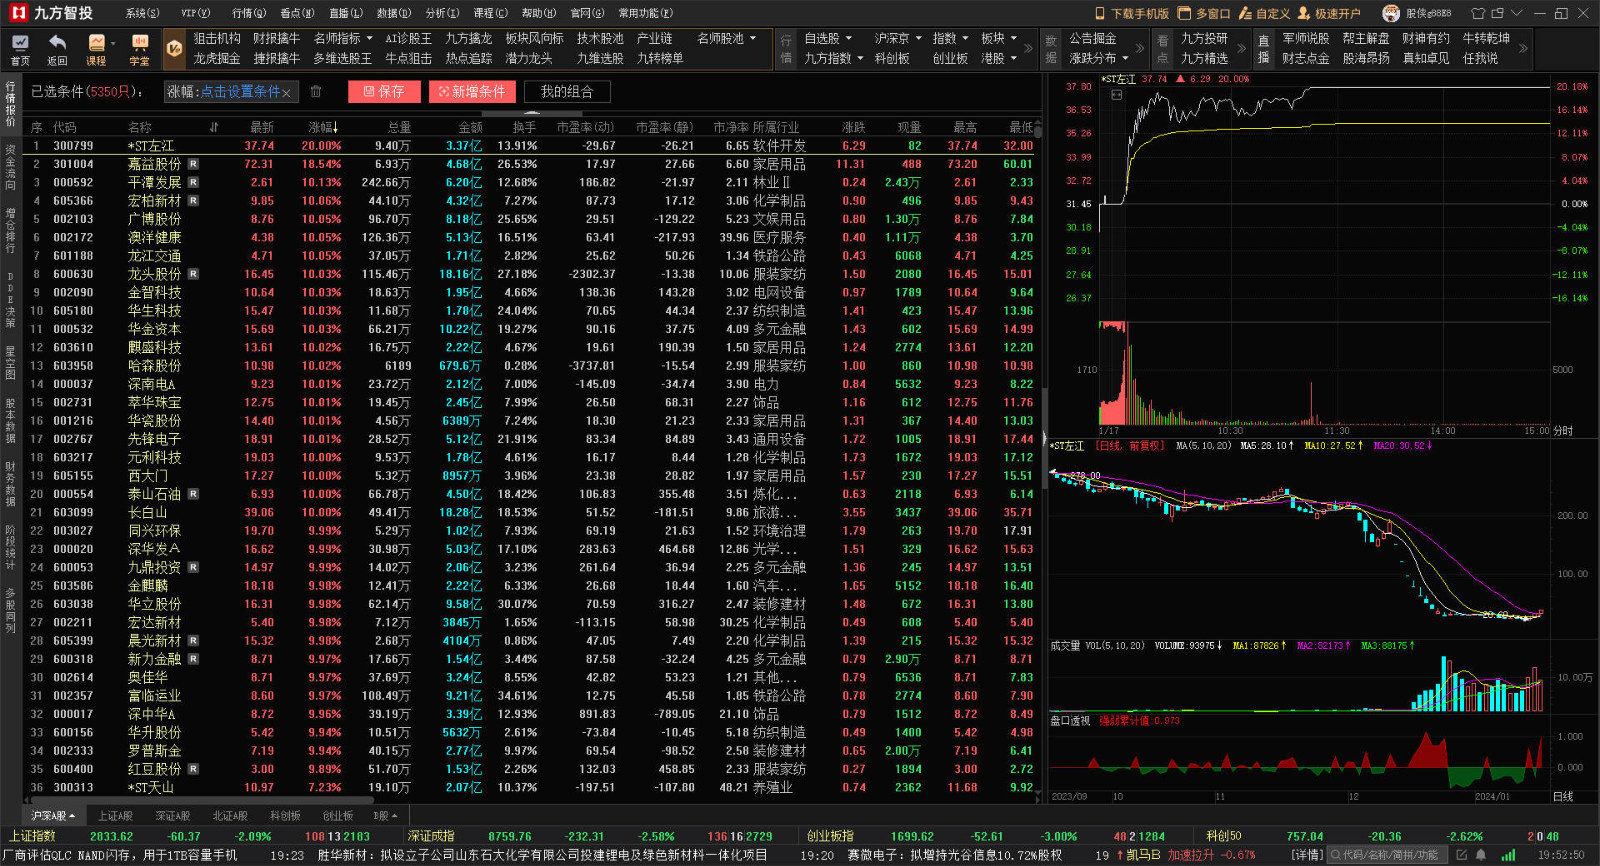Click the red 保存 button
1600x866 pixels.
[x=384, y=91]
